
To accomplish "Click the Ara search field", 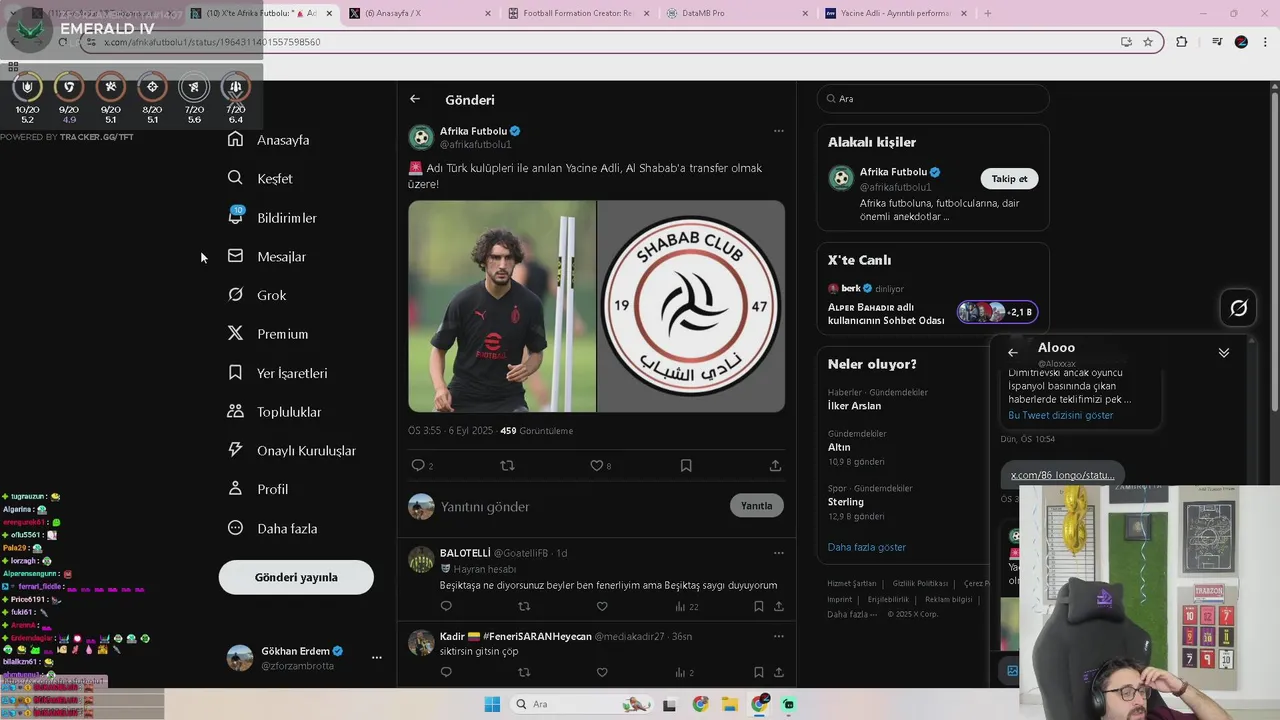I will point(932,99).
